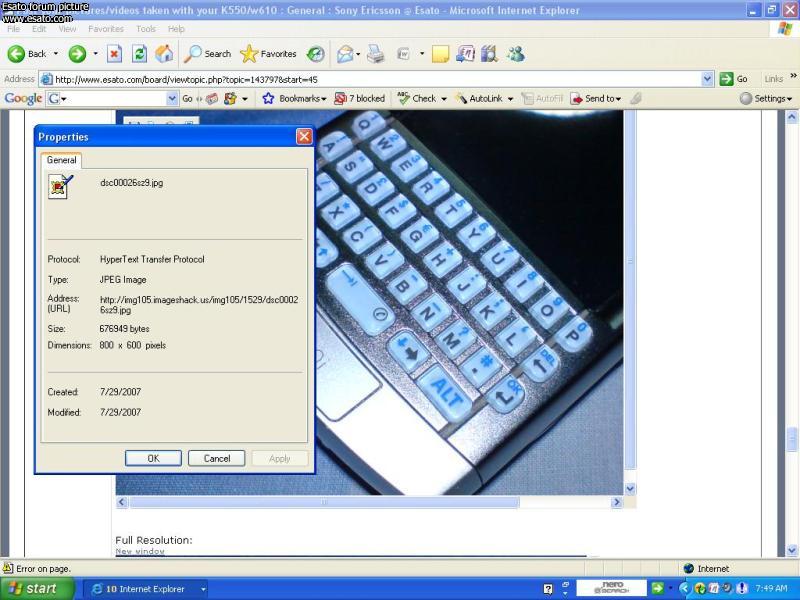Click the 10 Internet Explorer taskbar group
800x600 pixels.
click(145, 589)
